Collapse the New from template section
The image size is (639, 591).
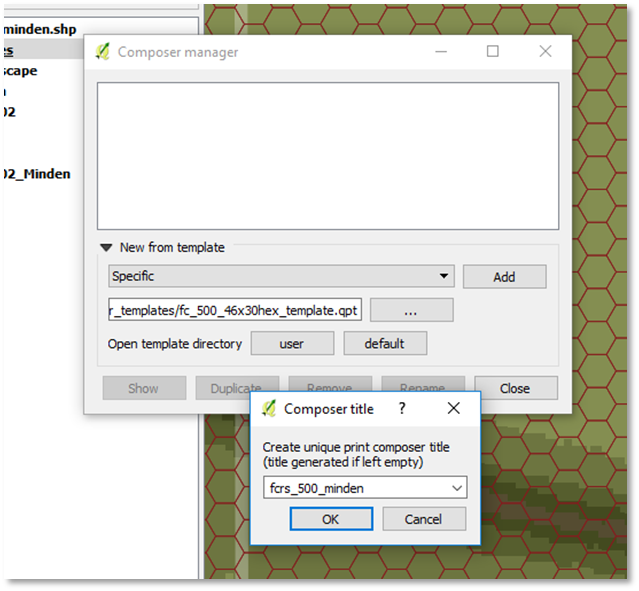(105, 247)
